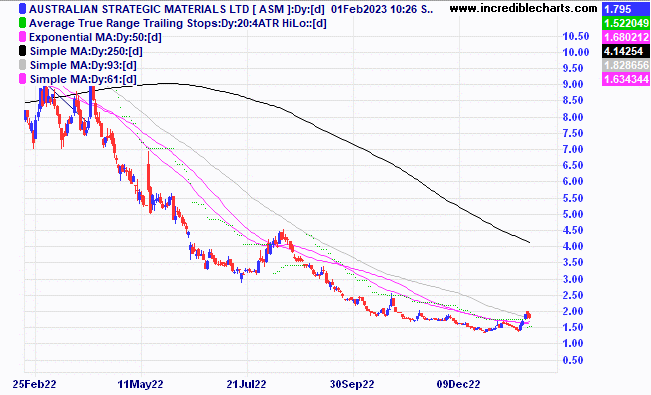Image resolution: width=651 pixels, height=395 pixels.
Task: Click the 1.634344 magenta MA value box
Action: click(x=626, y=79)
